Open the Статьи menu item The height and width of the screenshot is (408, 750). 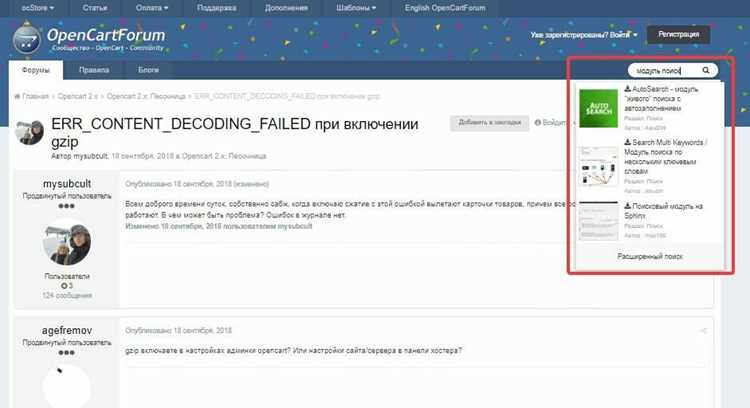[95, 8]
